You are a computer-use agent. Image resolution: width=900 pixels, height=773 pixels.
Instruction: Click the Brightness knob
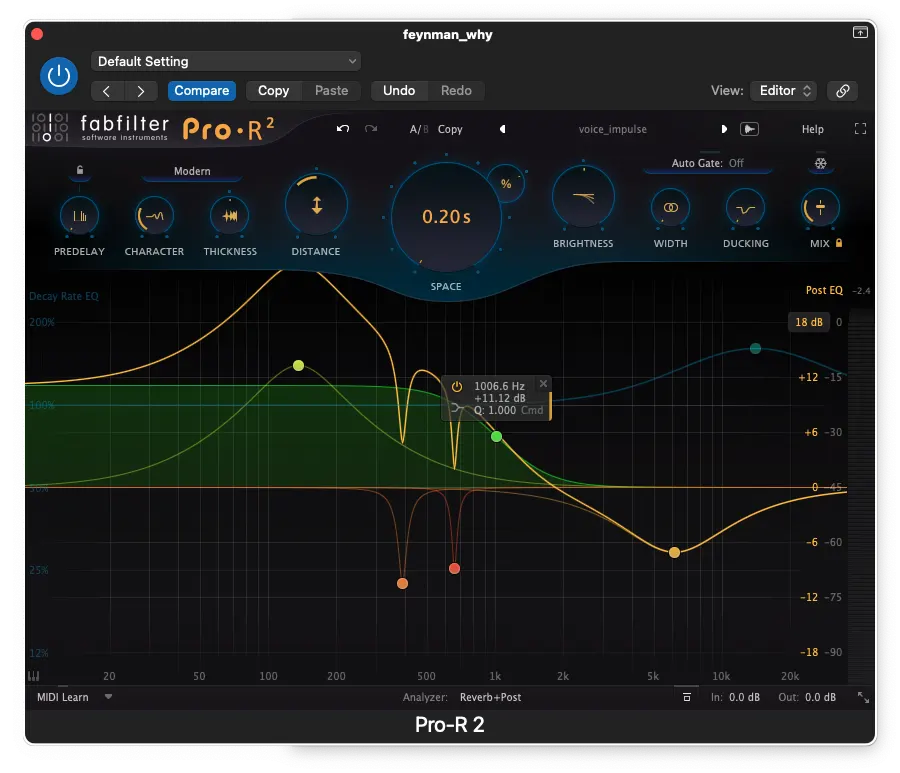(583, 197)
